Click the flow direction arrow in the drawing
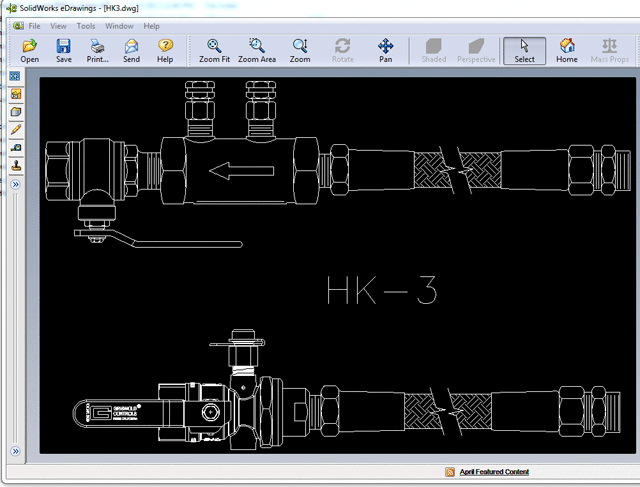The height and width of the screenshot is (487, 640). tap(242, 171)
